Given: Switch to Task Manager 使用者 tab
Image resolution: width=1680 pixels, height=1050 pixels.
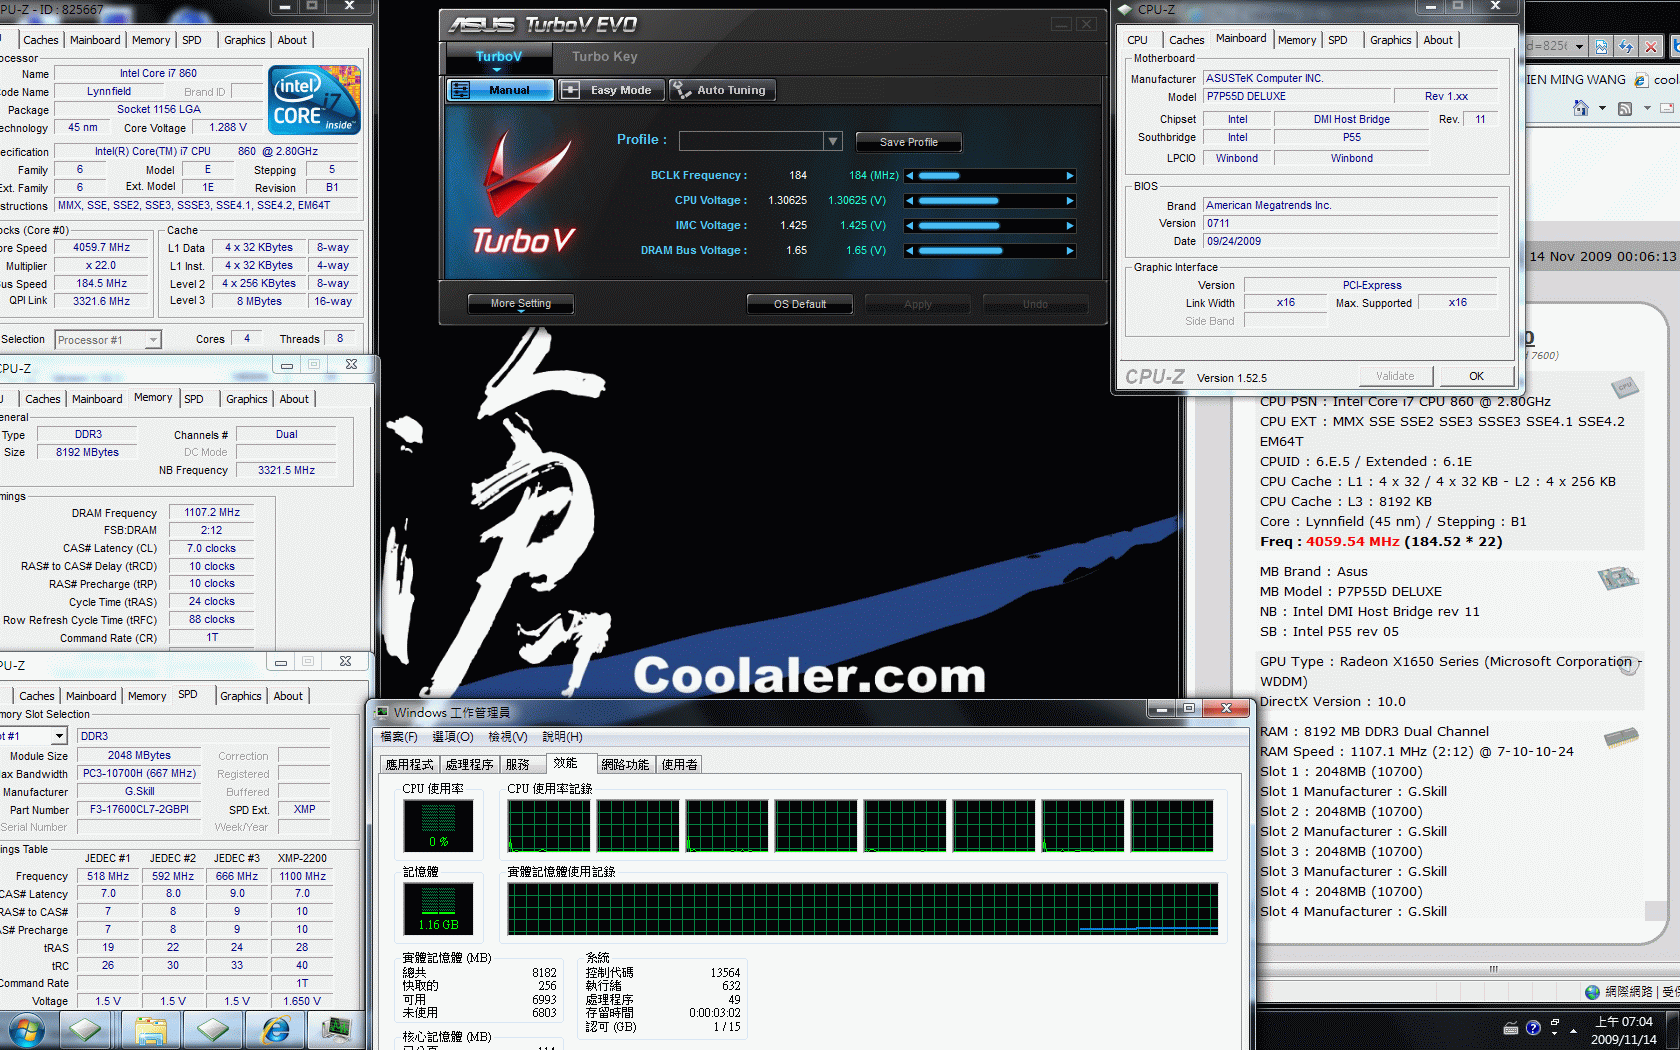Looking at the screenshot, I should 679,764.
